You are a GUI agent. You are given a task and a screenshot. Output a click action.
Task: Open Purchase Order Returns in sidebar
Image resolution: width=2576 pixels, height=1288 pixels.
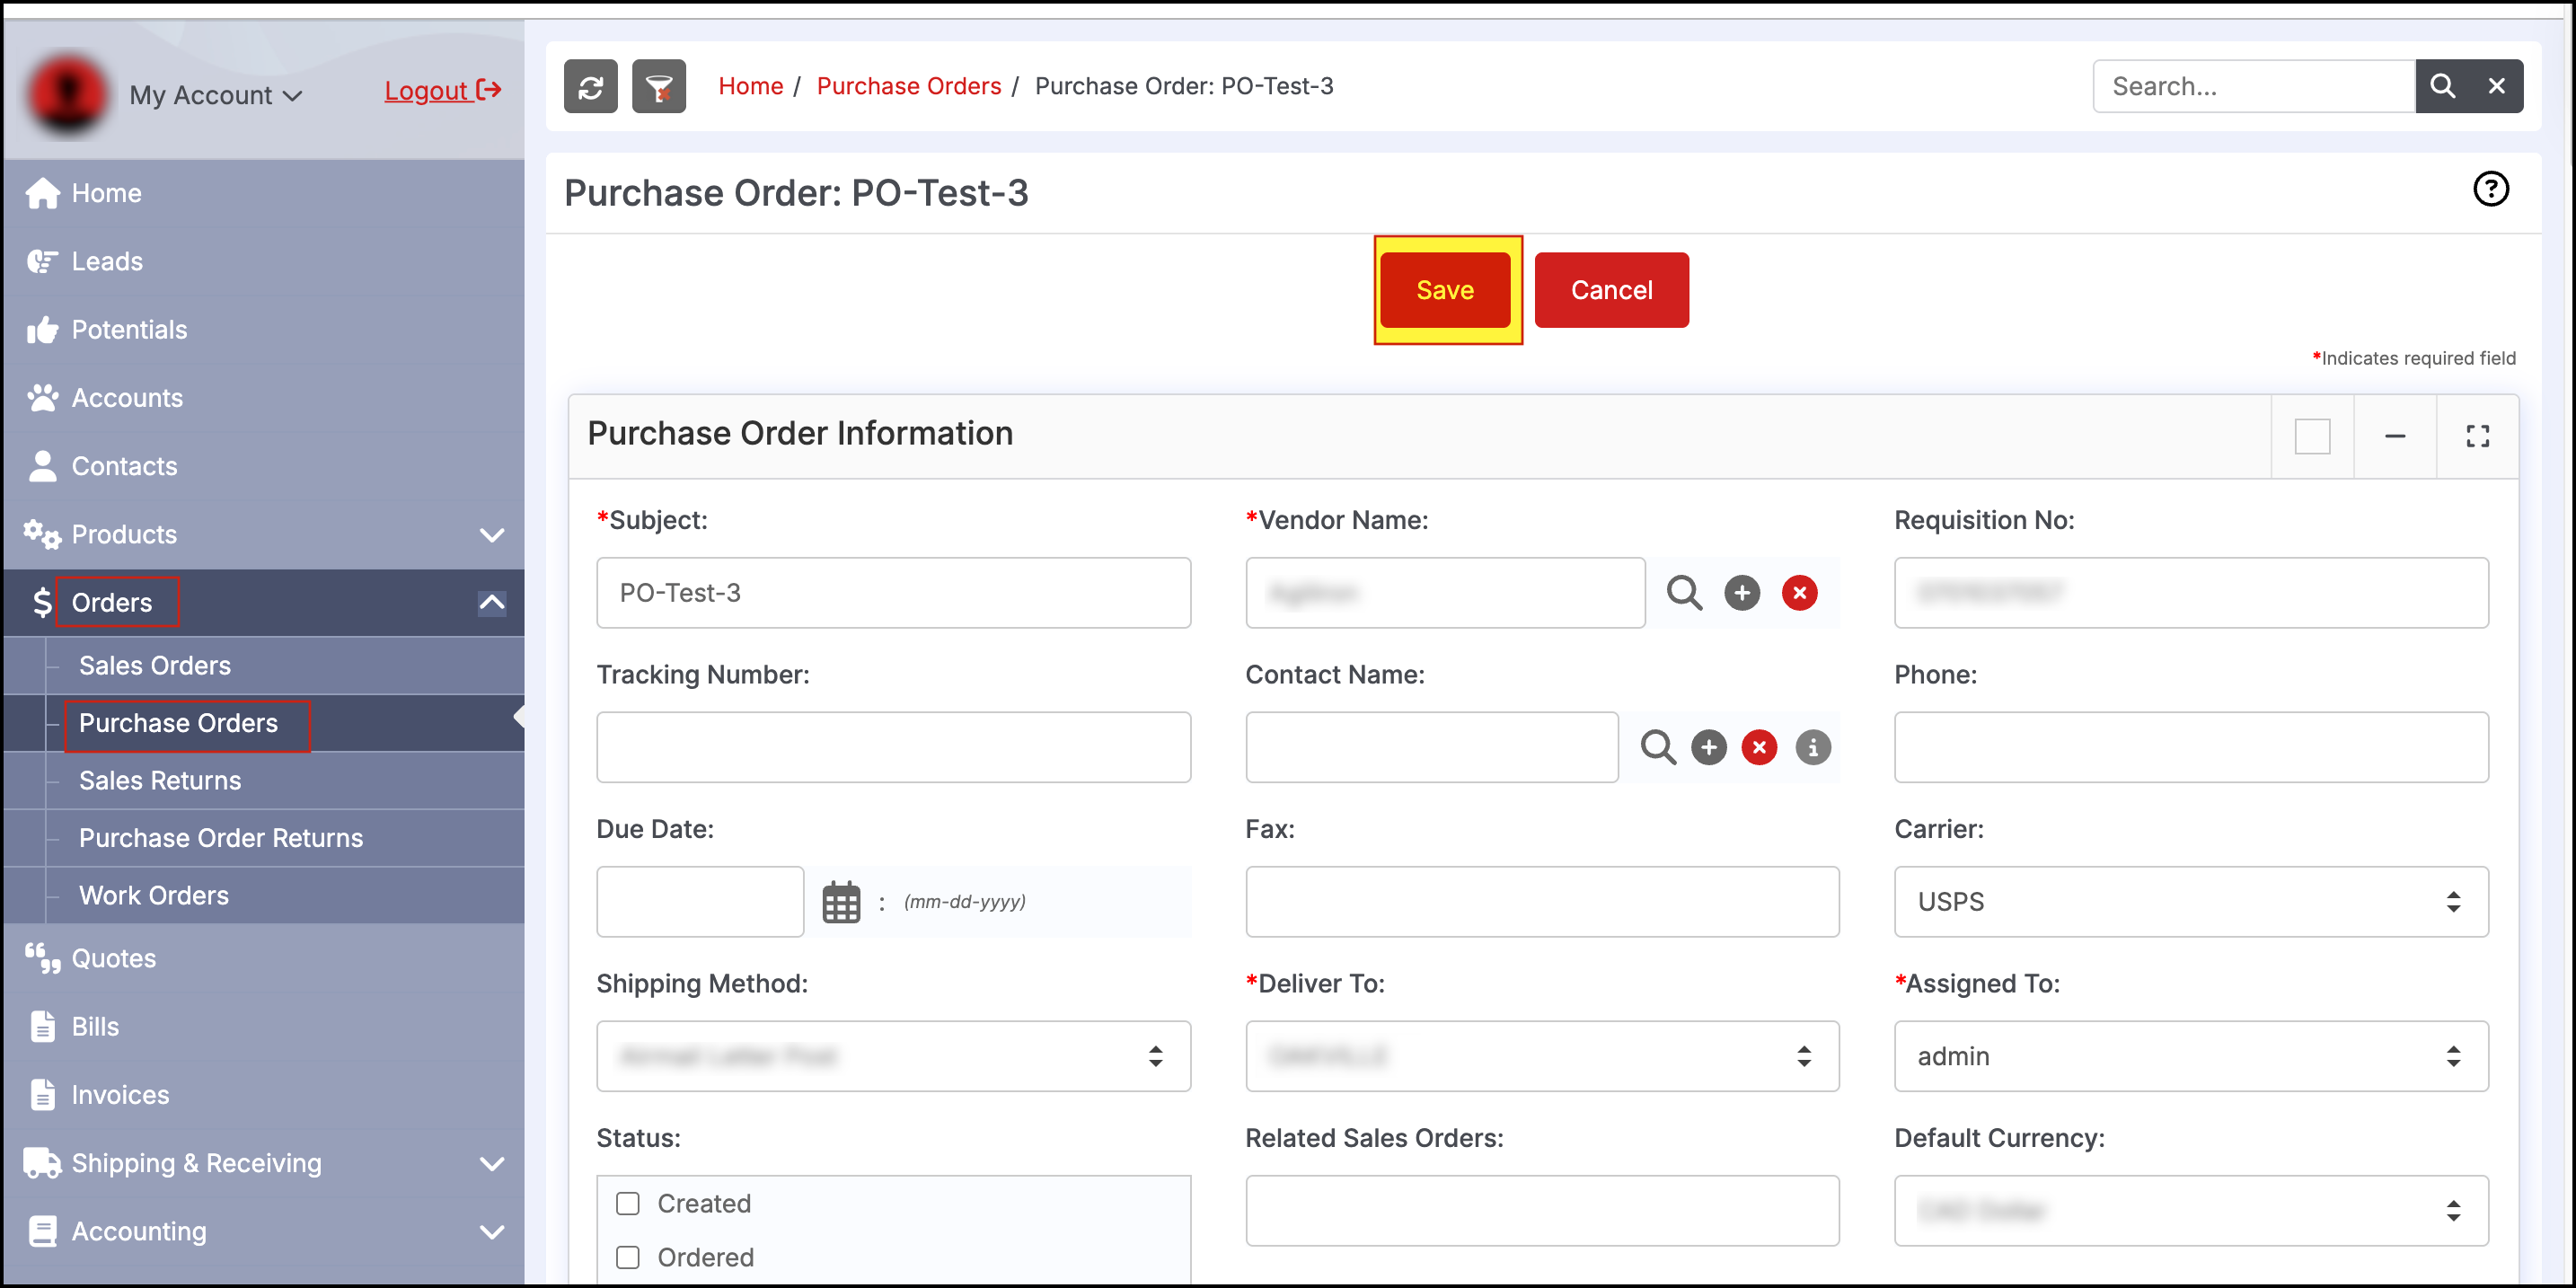coord(221,838)
